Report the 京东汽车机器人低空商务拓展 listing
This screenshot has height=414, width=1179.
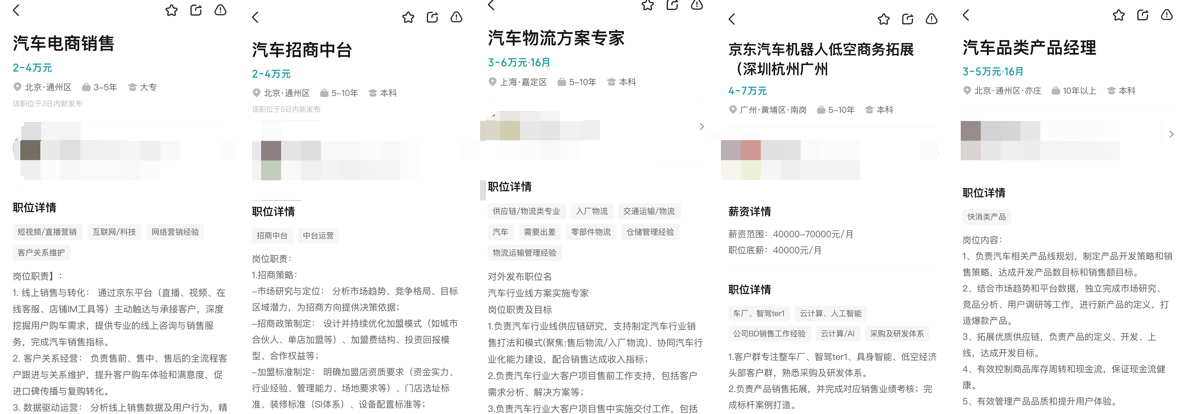click(931, 19)
